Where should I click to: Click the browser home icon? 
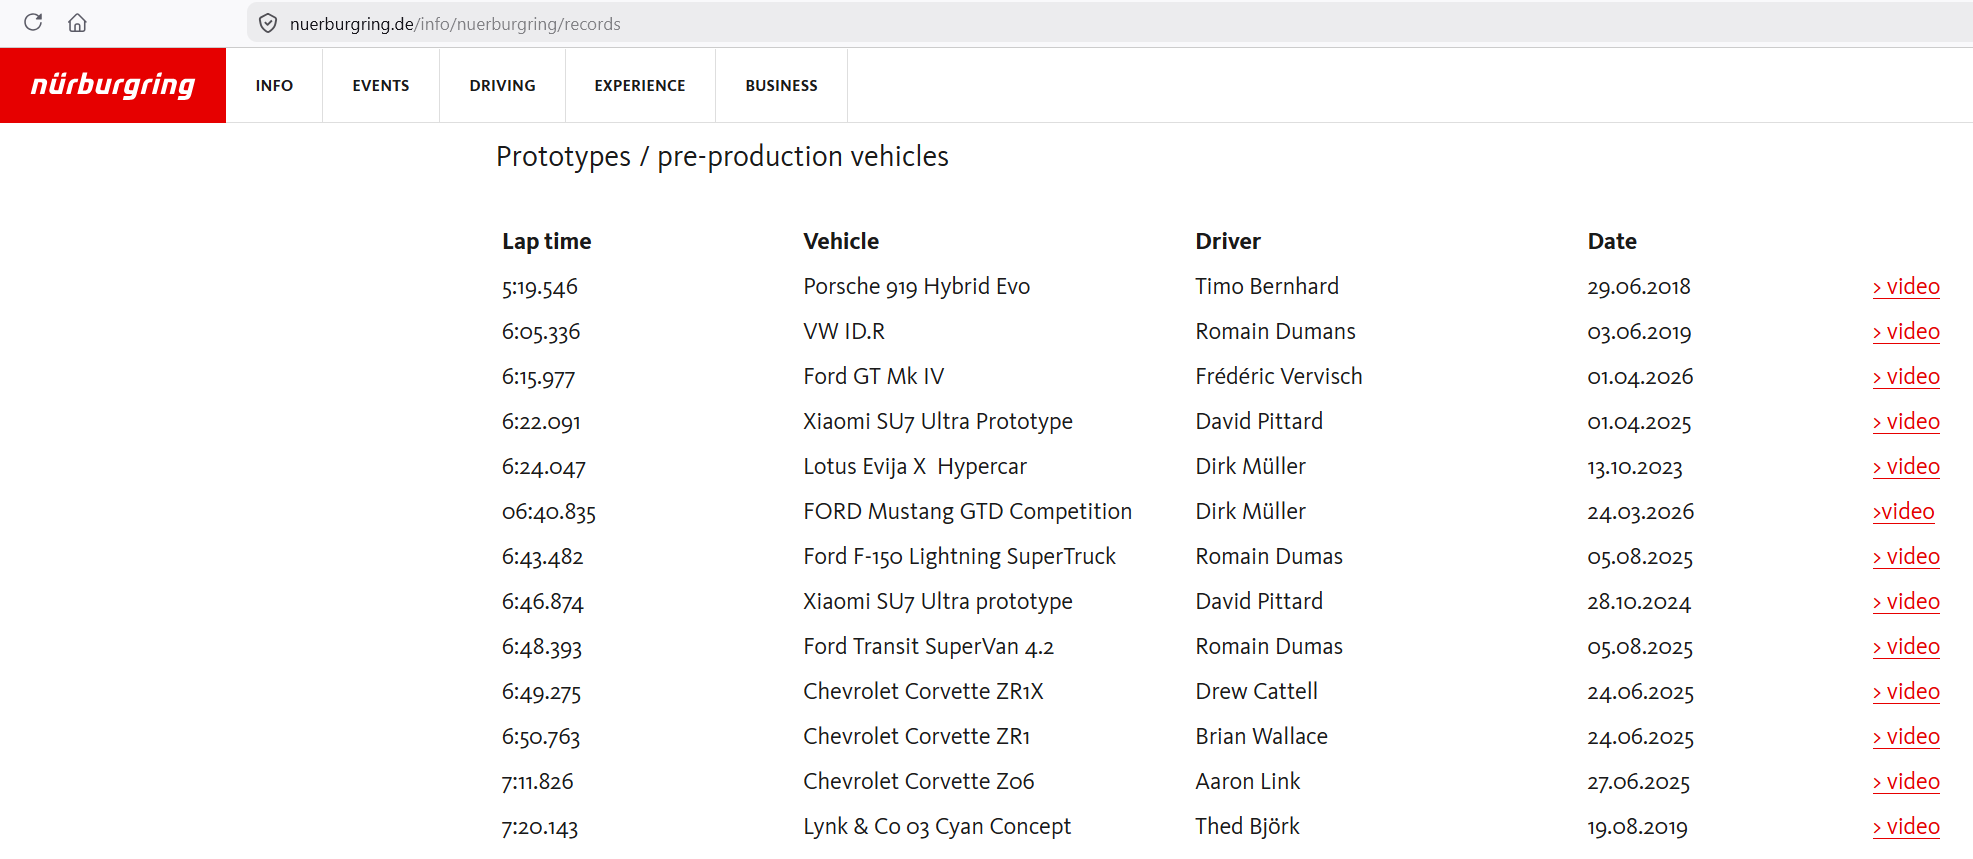tap(77, 22)
